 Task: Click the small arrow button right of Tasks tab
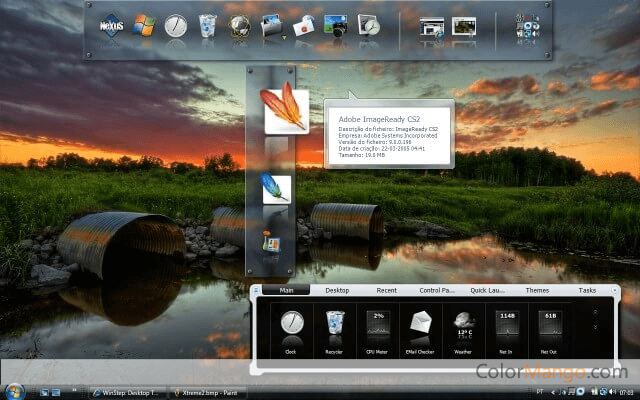614,290
